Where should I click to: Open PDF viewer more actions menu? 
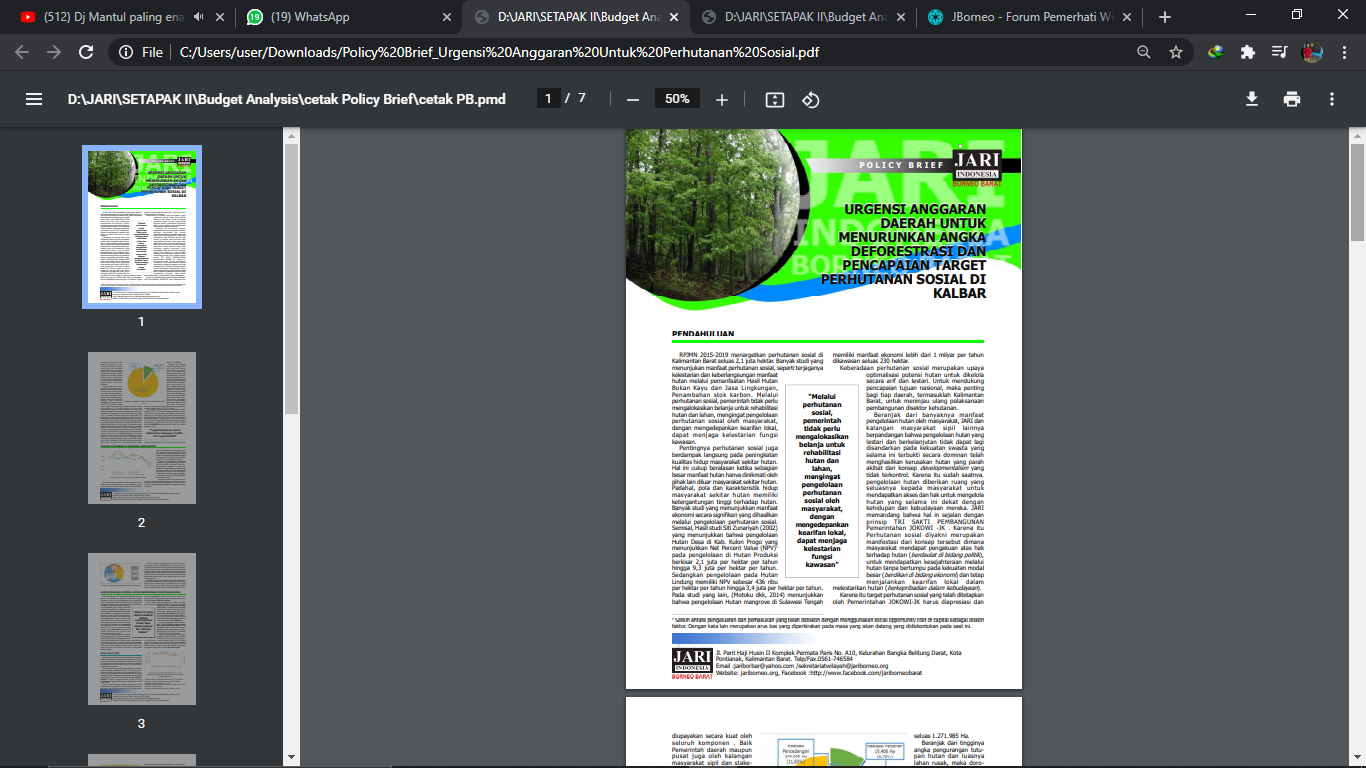[x=1332, y=99]
